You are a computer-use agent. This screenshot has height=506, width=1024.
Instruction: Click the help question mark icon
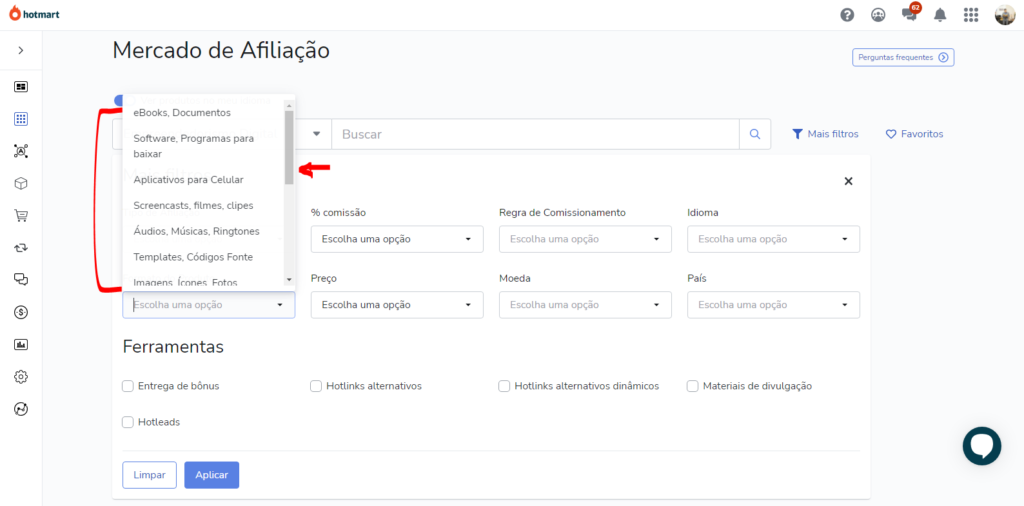[x=848, y=15]
